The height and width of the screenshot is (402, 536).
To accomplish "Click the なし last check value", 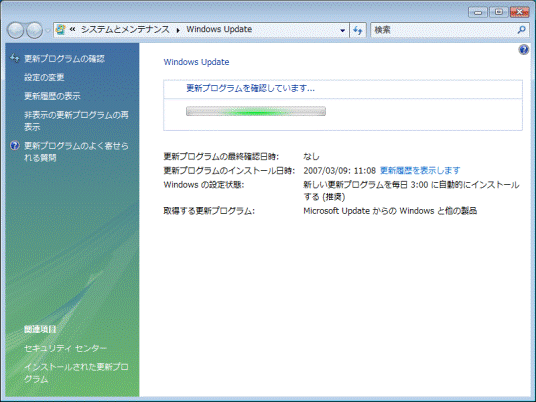I will (311, 157).
